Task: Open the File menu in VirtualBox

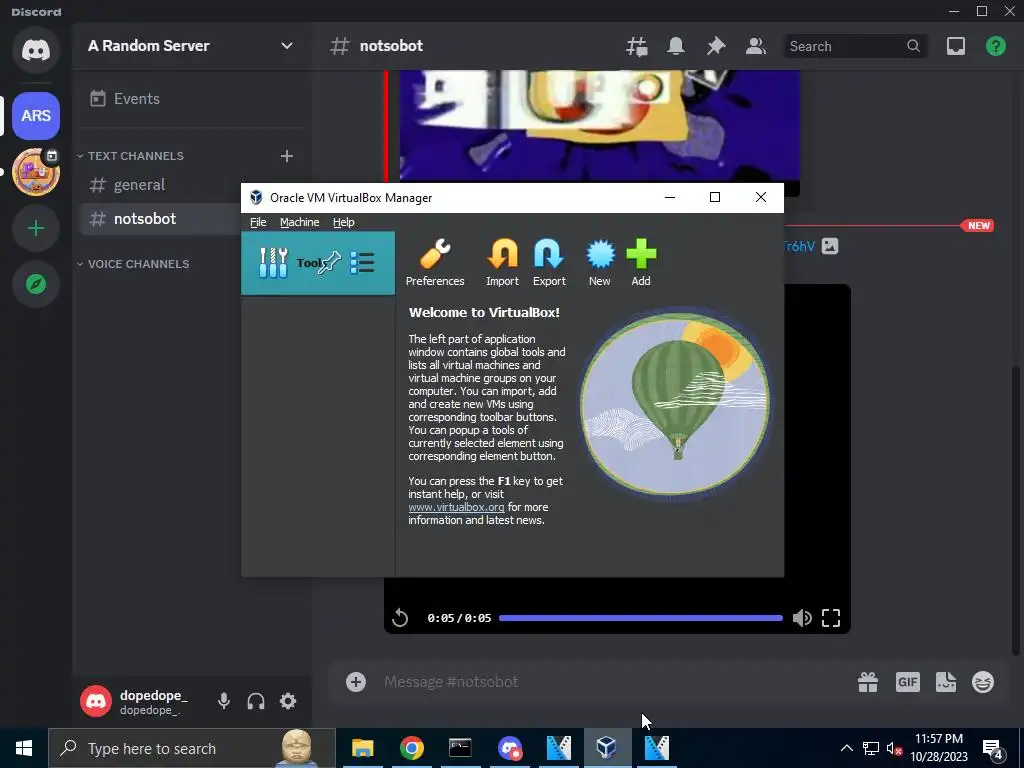Action: coord(258,222)
